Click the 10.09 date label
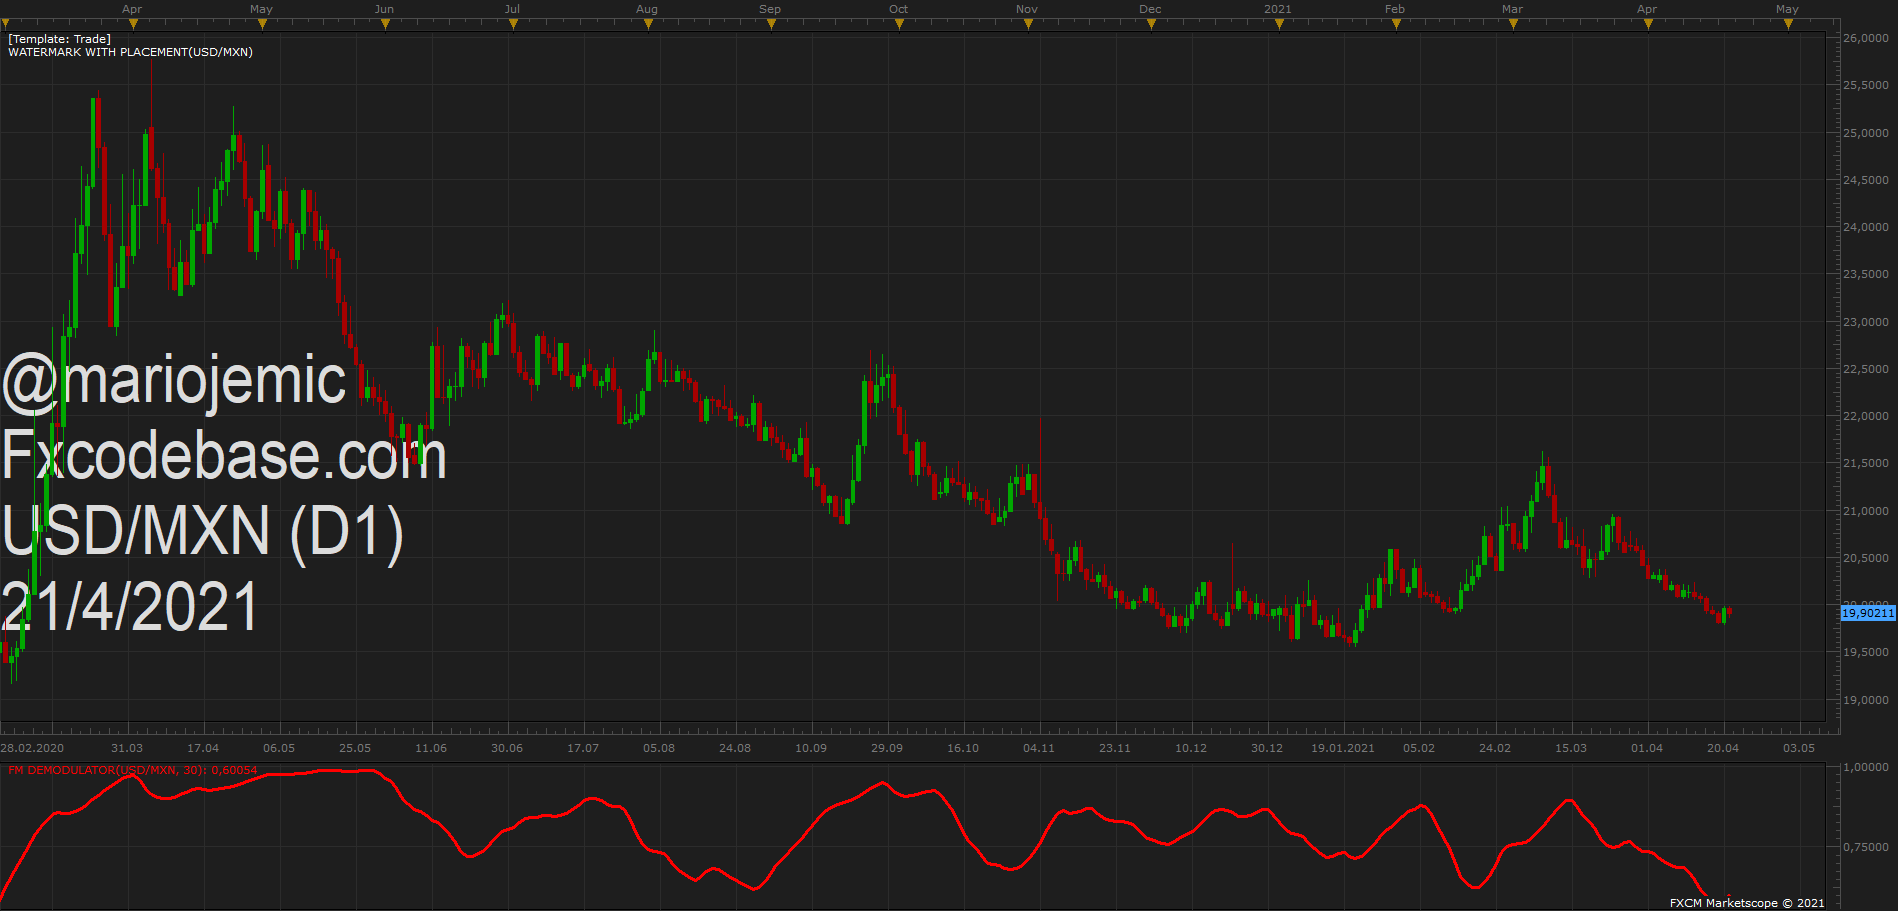 pos(811,748)
